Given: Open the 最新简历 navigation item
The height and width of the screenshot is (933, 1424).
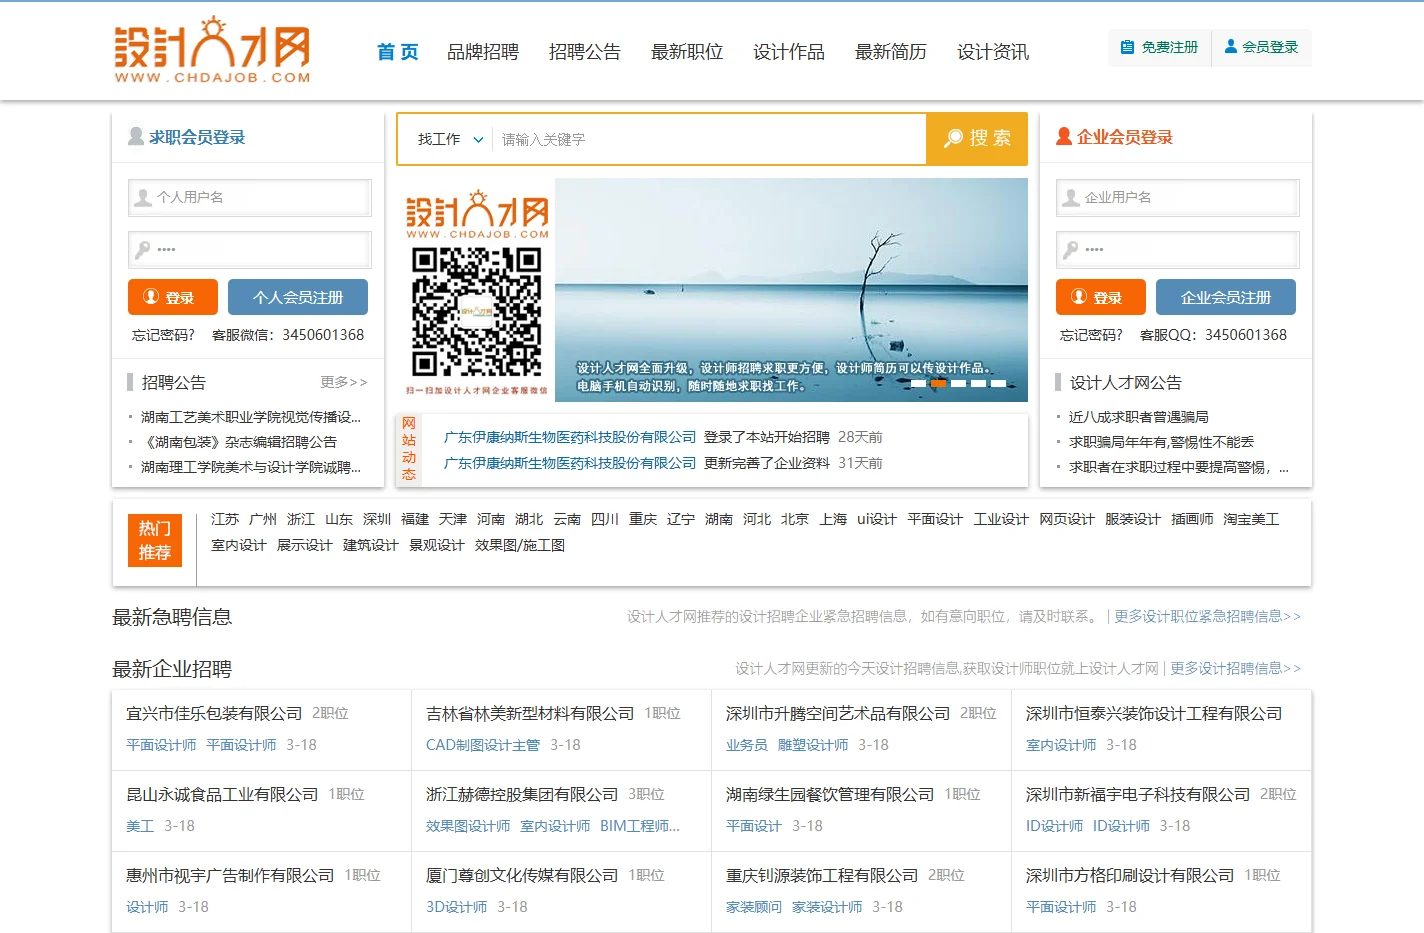Looking at the screenshot, I should (891, 52).
